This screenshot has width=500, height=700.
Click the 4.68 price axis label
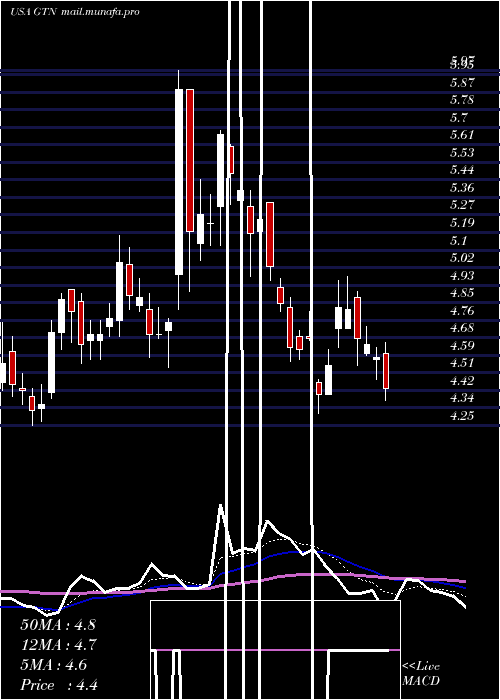[x=462, y=328]
